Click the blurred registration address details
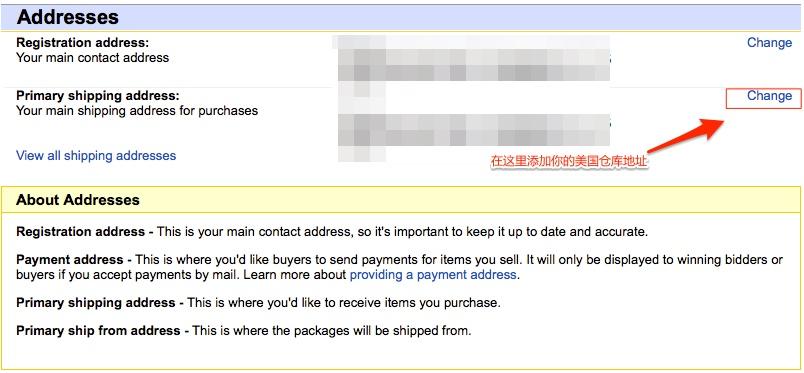Screen dimensions: 804x373 point(472,58)
